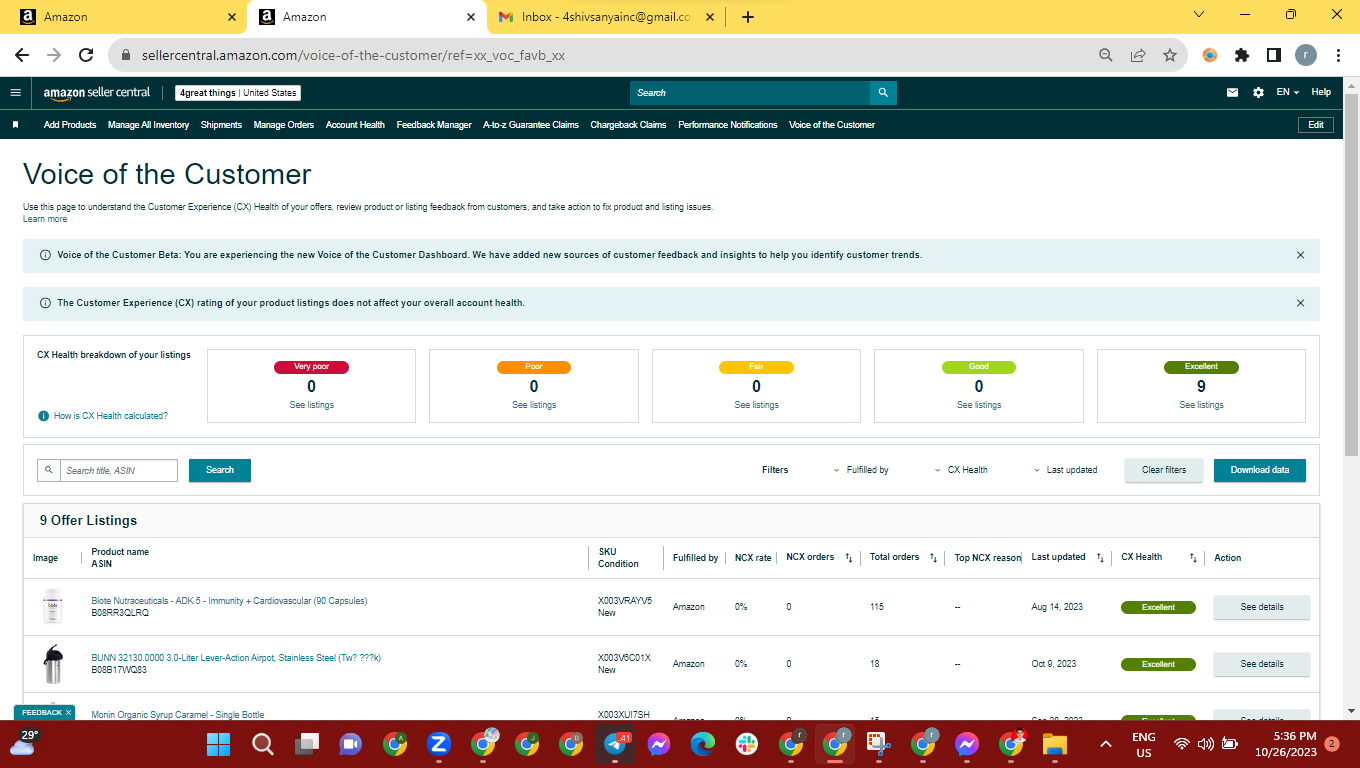Toggle the Chrome side panel icon
1360x768 pixels.
point(1274,55)
